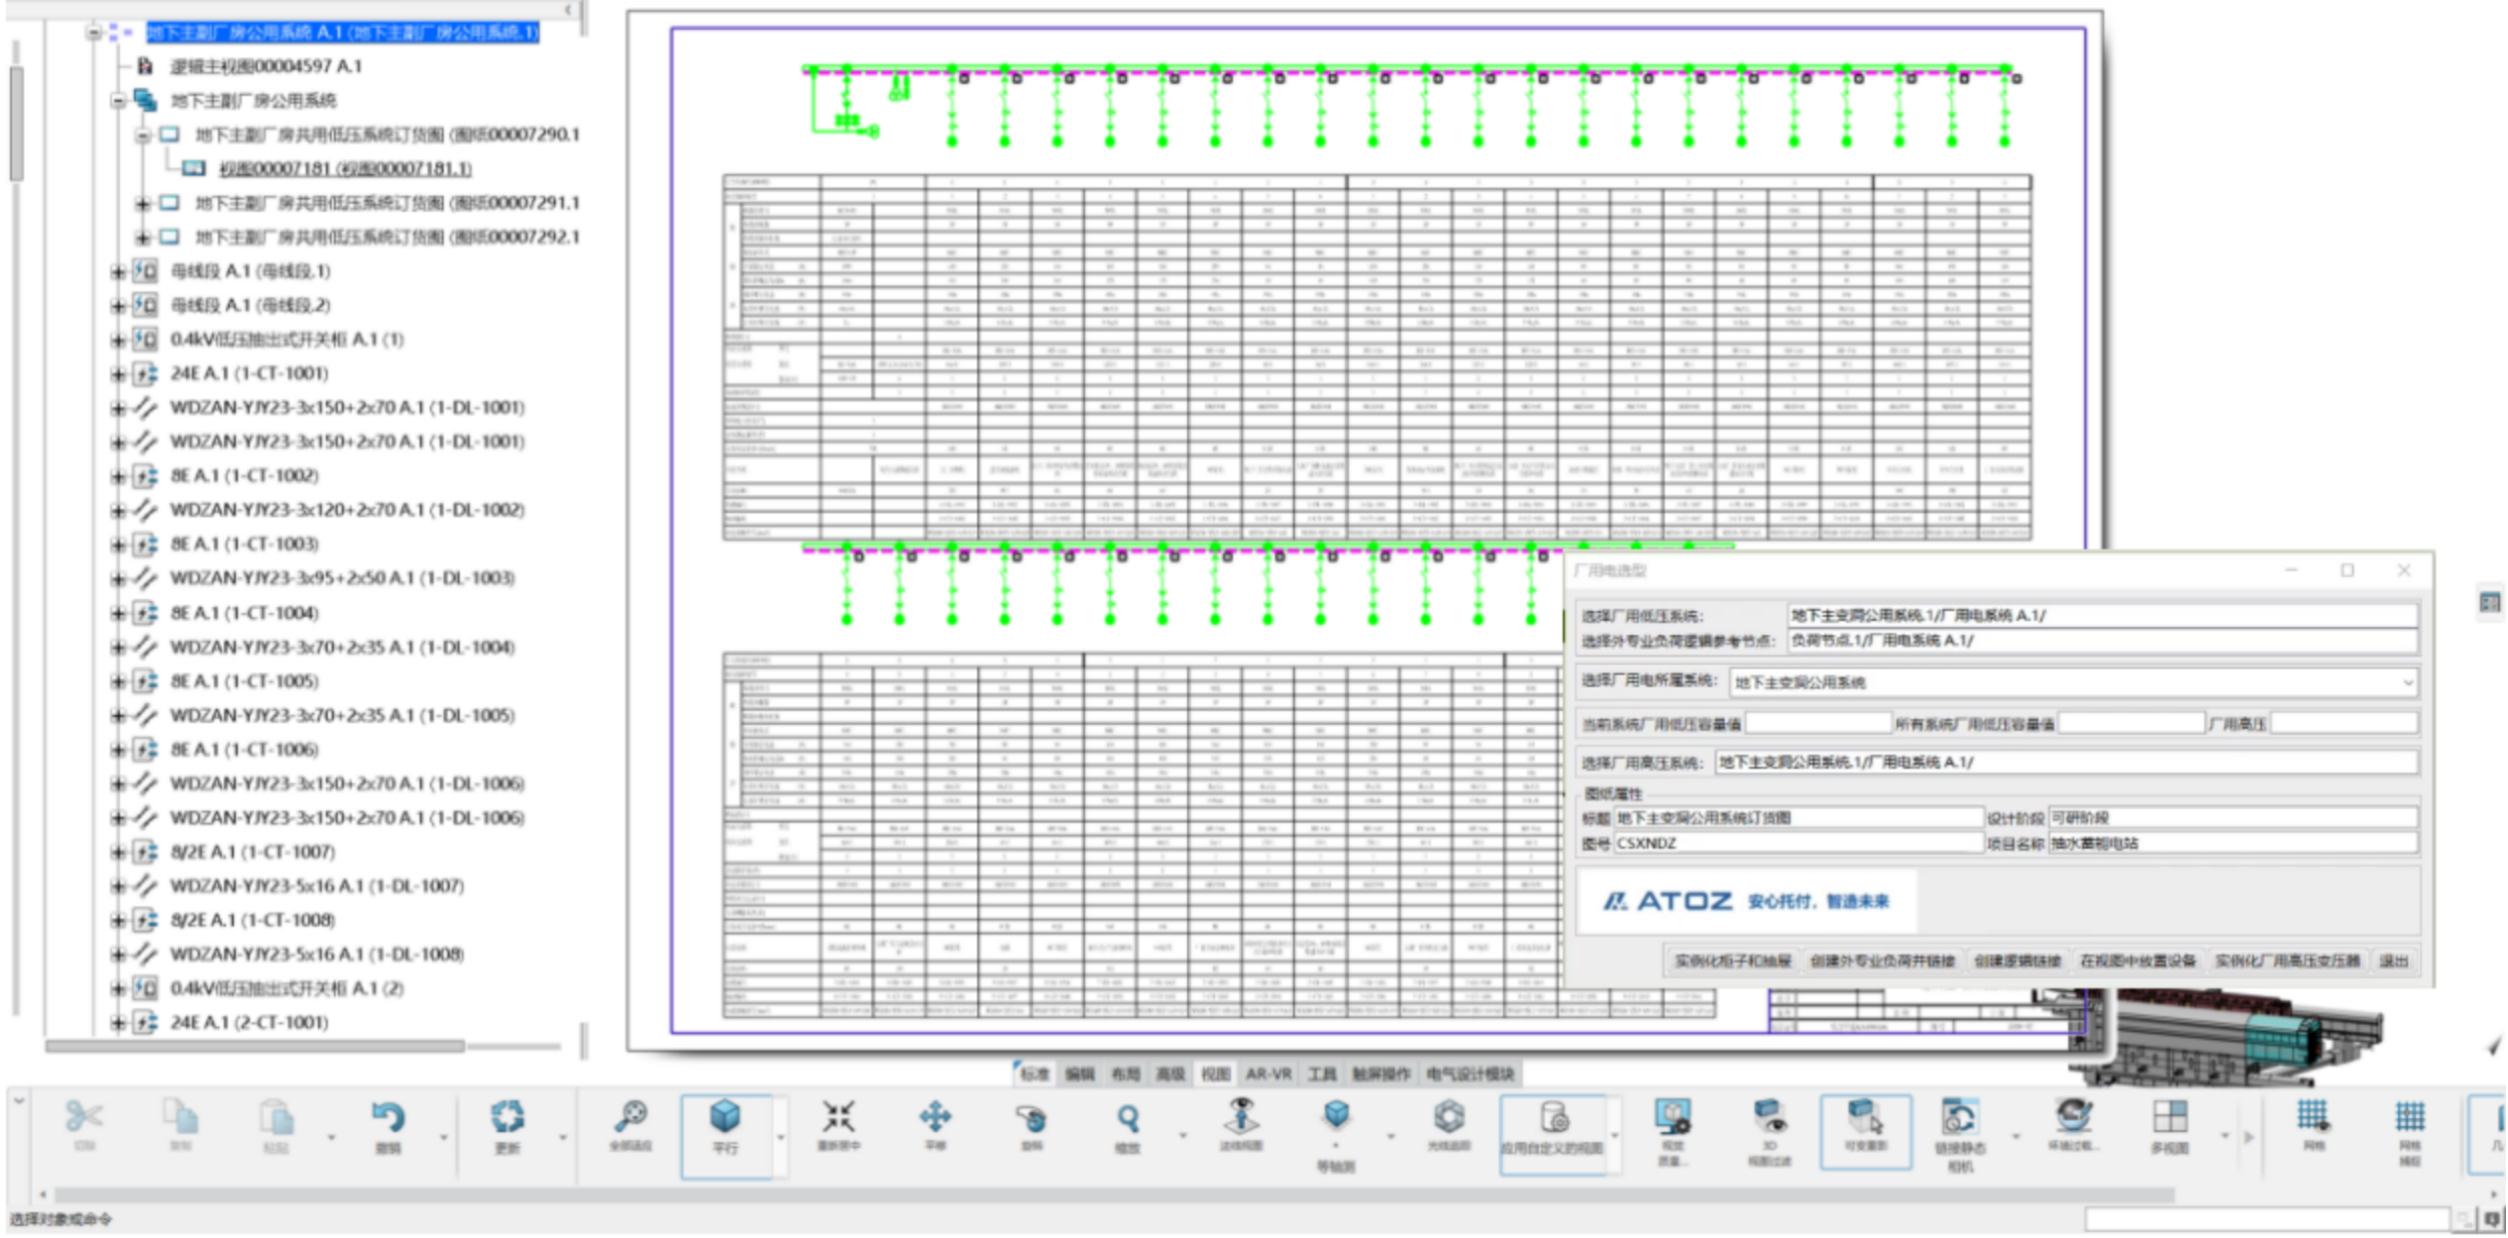Expand the 24E A.1 (1-CT-1001) tree node

pos(118,374)
